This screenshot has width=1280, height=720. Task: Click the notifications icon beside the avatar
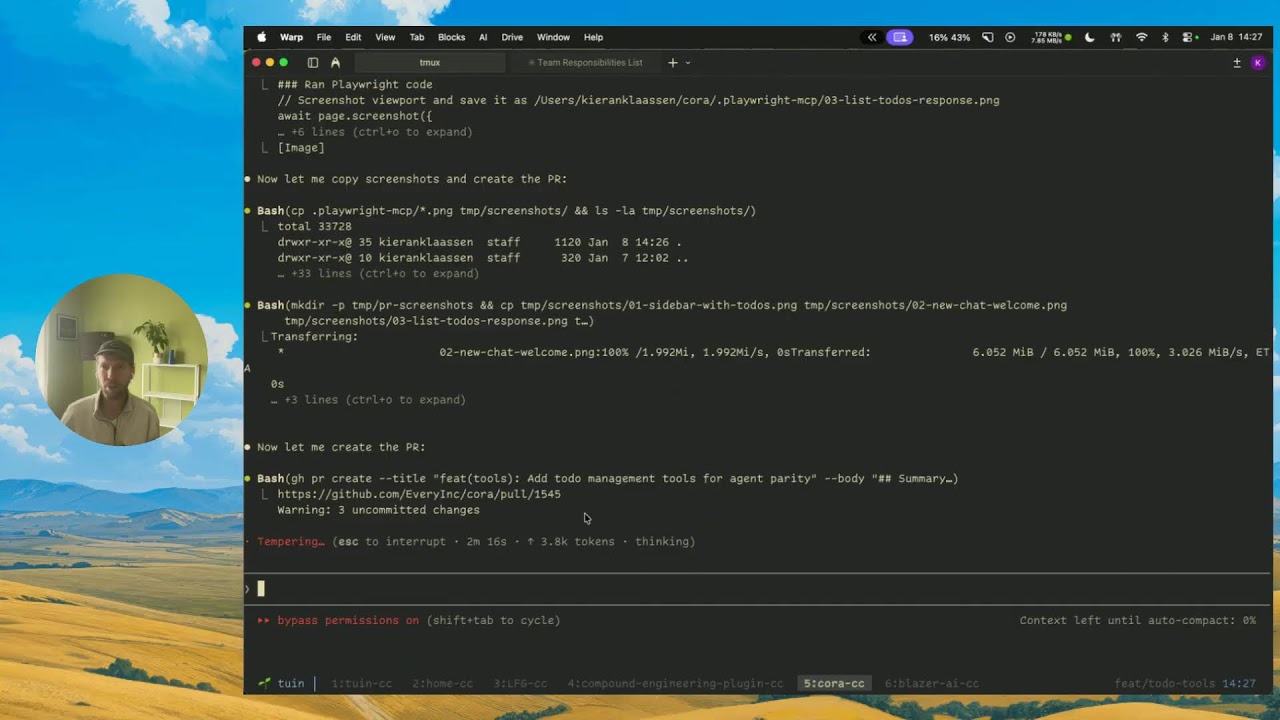click(1237, 62)
